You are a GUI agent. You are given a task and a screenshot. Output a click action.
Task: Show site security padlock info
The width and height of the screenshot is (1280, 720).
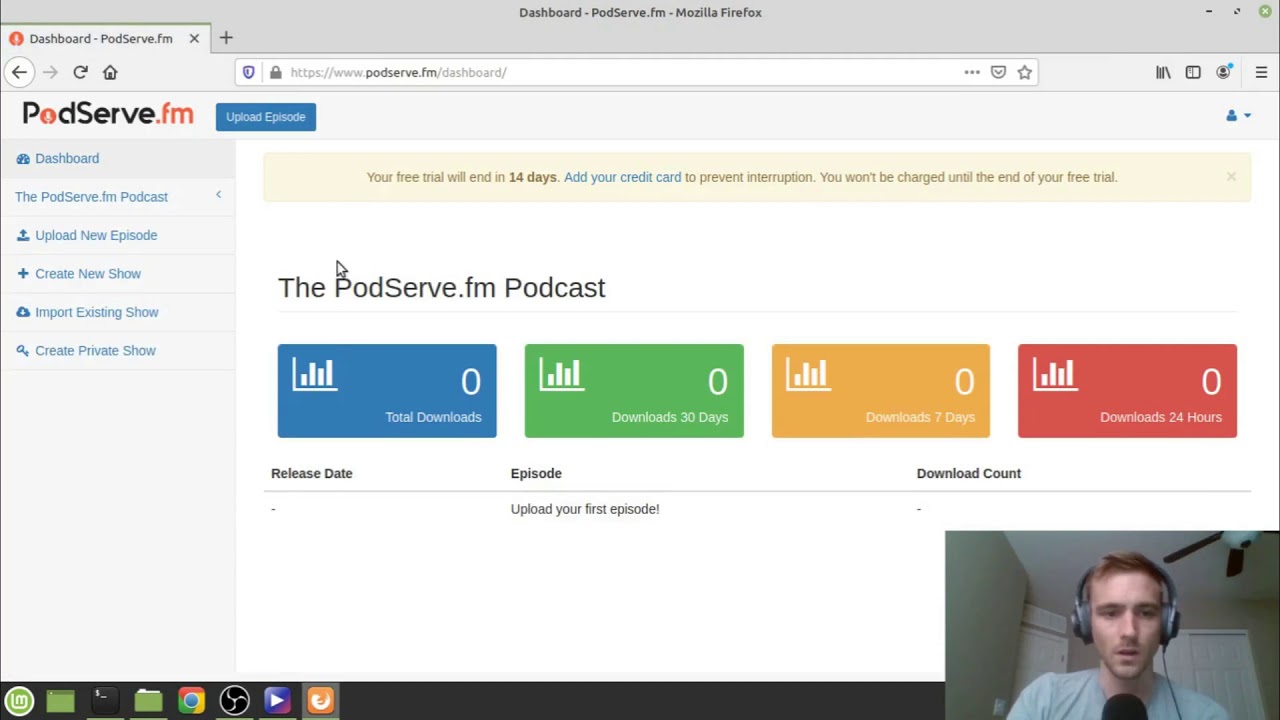tap(275, 72)
